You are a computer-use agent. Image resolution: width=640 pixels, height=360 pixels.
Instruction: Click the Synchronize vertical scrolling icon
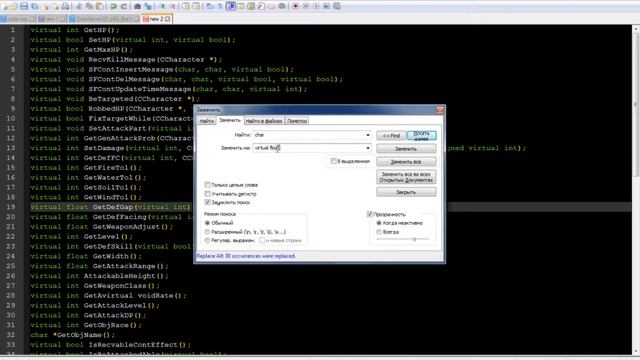point(186,6)
